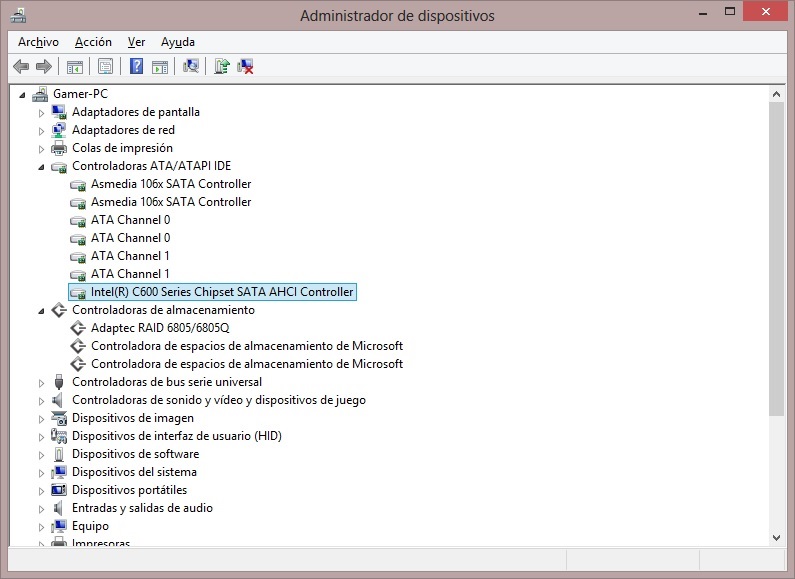Open the blue Help toolbar icon
Viewport: 795px width, 579px height.
[x=136, y=66]
